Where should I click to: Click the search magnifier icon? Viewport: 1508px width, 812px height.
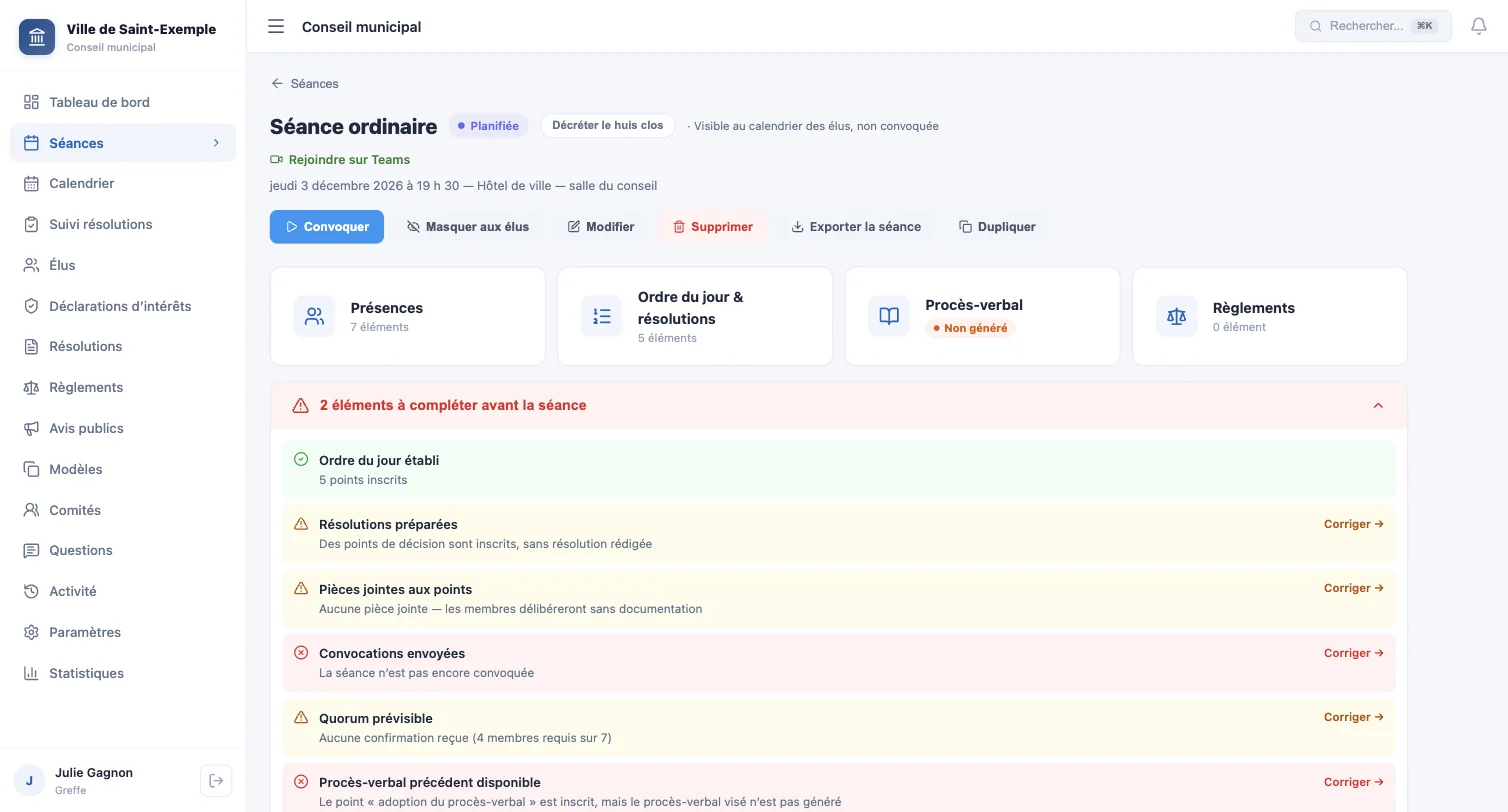click(1316, 26)
